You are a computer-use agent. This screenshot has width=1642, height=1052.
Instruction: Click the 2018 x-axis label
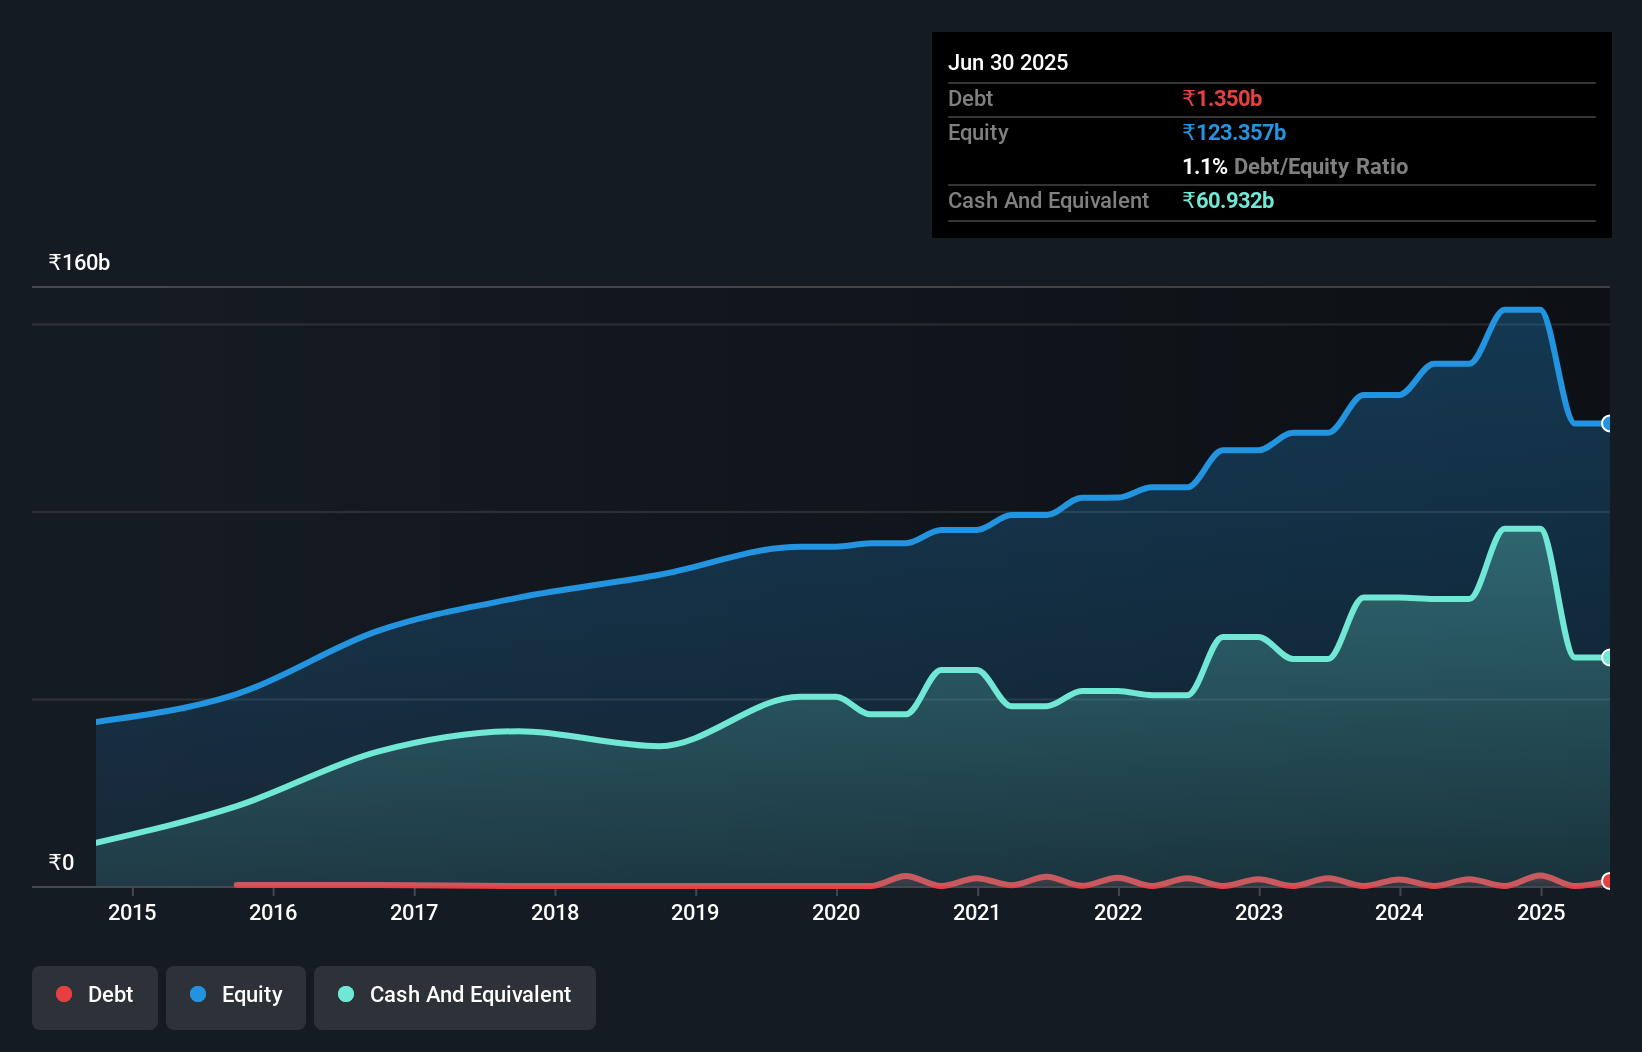[555, 912]
